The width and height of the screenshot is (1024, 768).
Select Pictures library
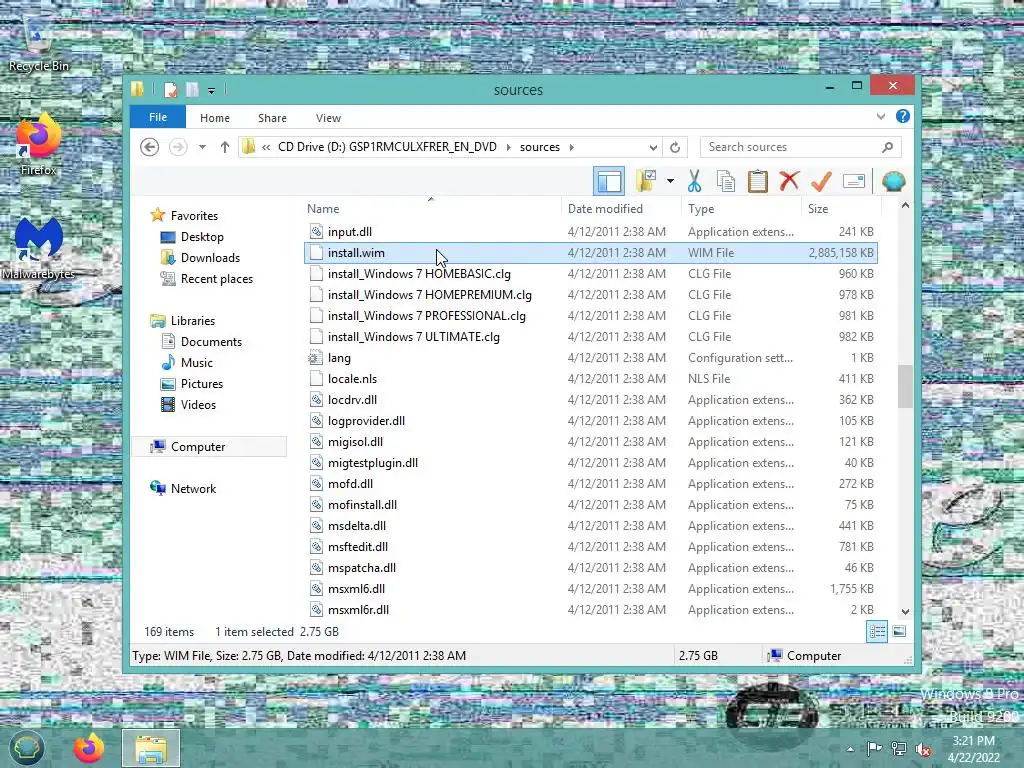(x=201, y=383)
